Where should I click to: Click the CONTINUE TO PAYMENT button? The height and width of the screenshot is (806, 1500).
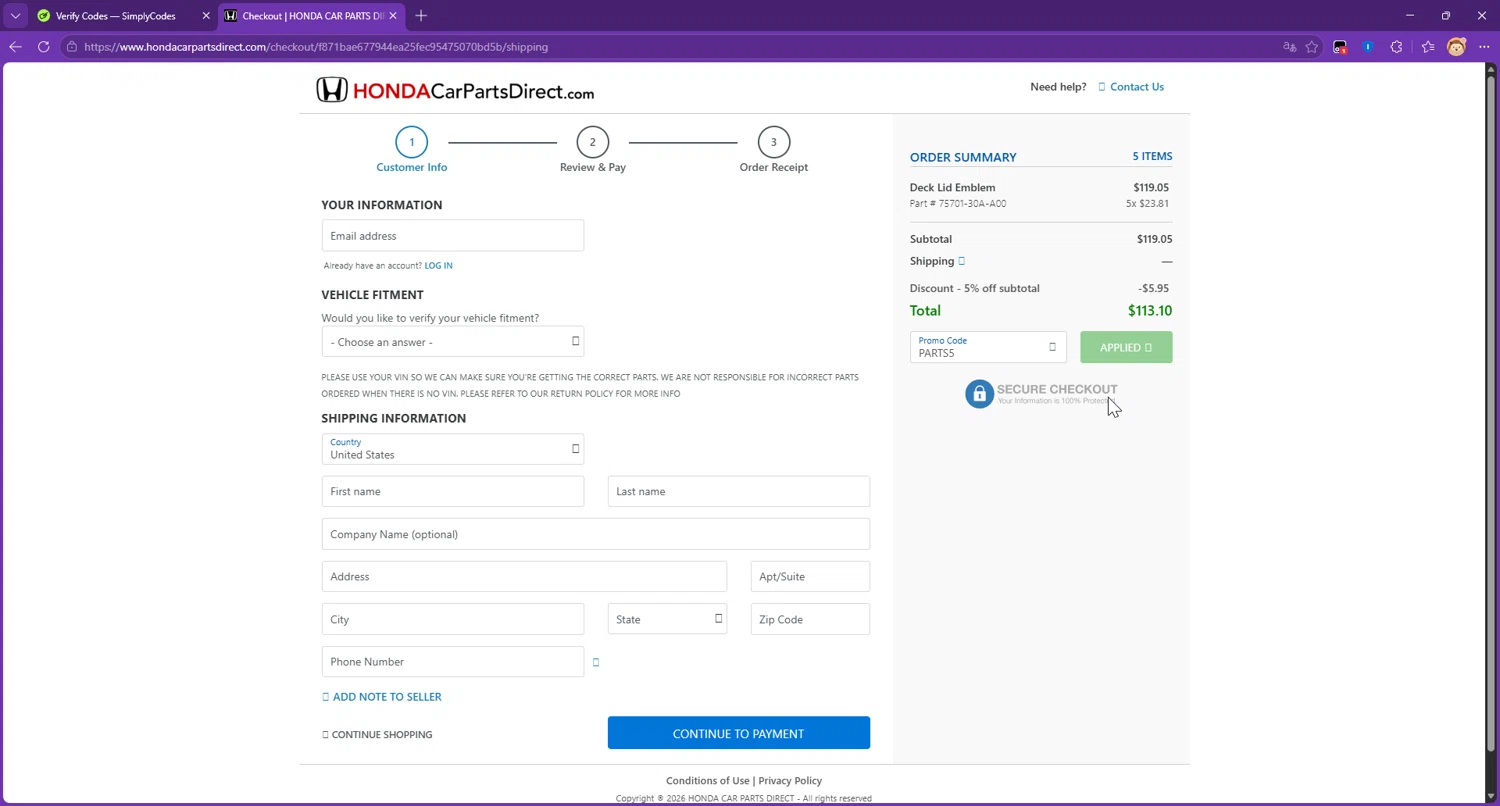tap(739, 733)
